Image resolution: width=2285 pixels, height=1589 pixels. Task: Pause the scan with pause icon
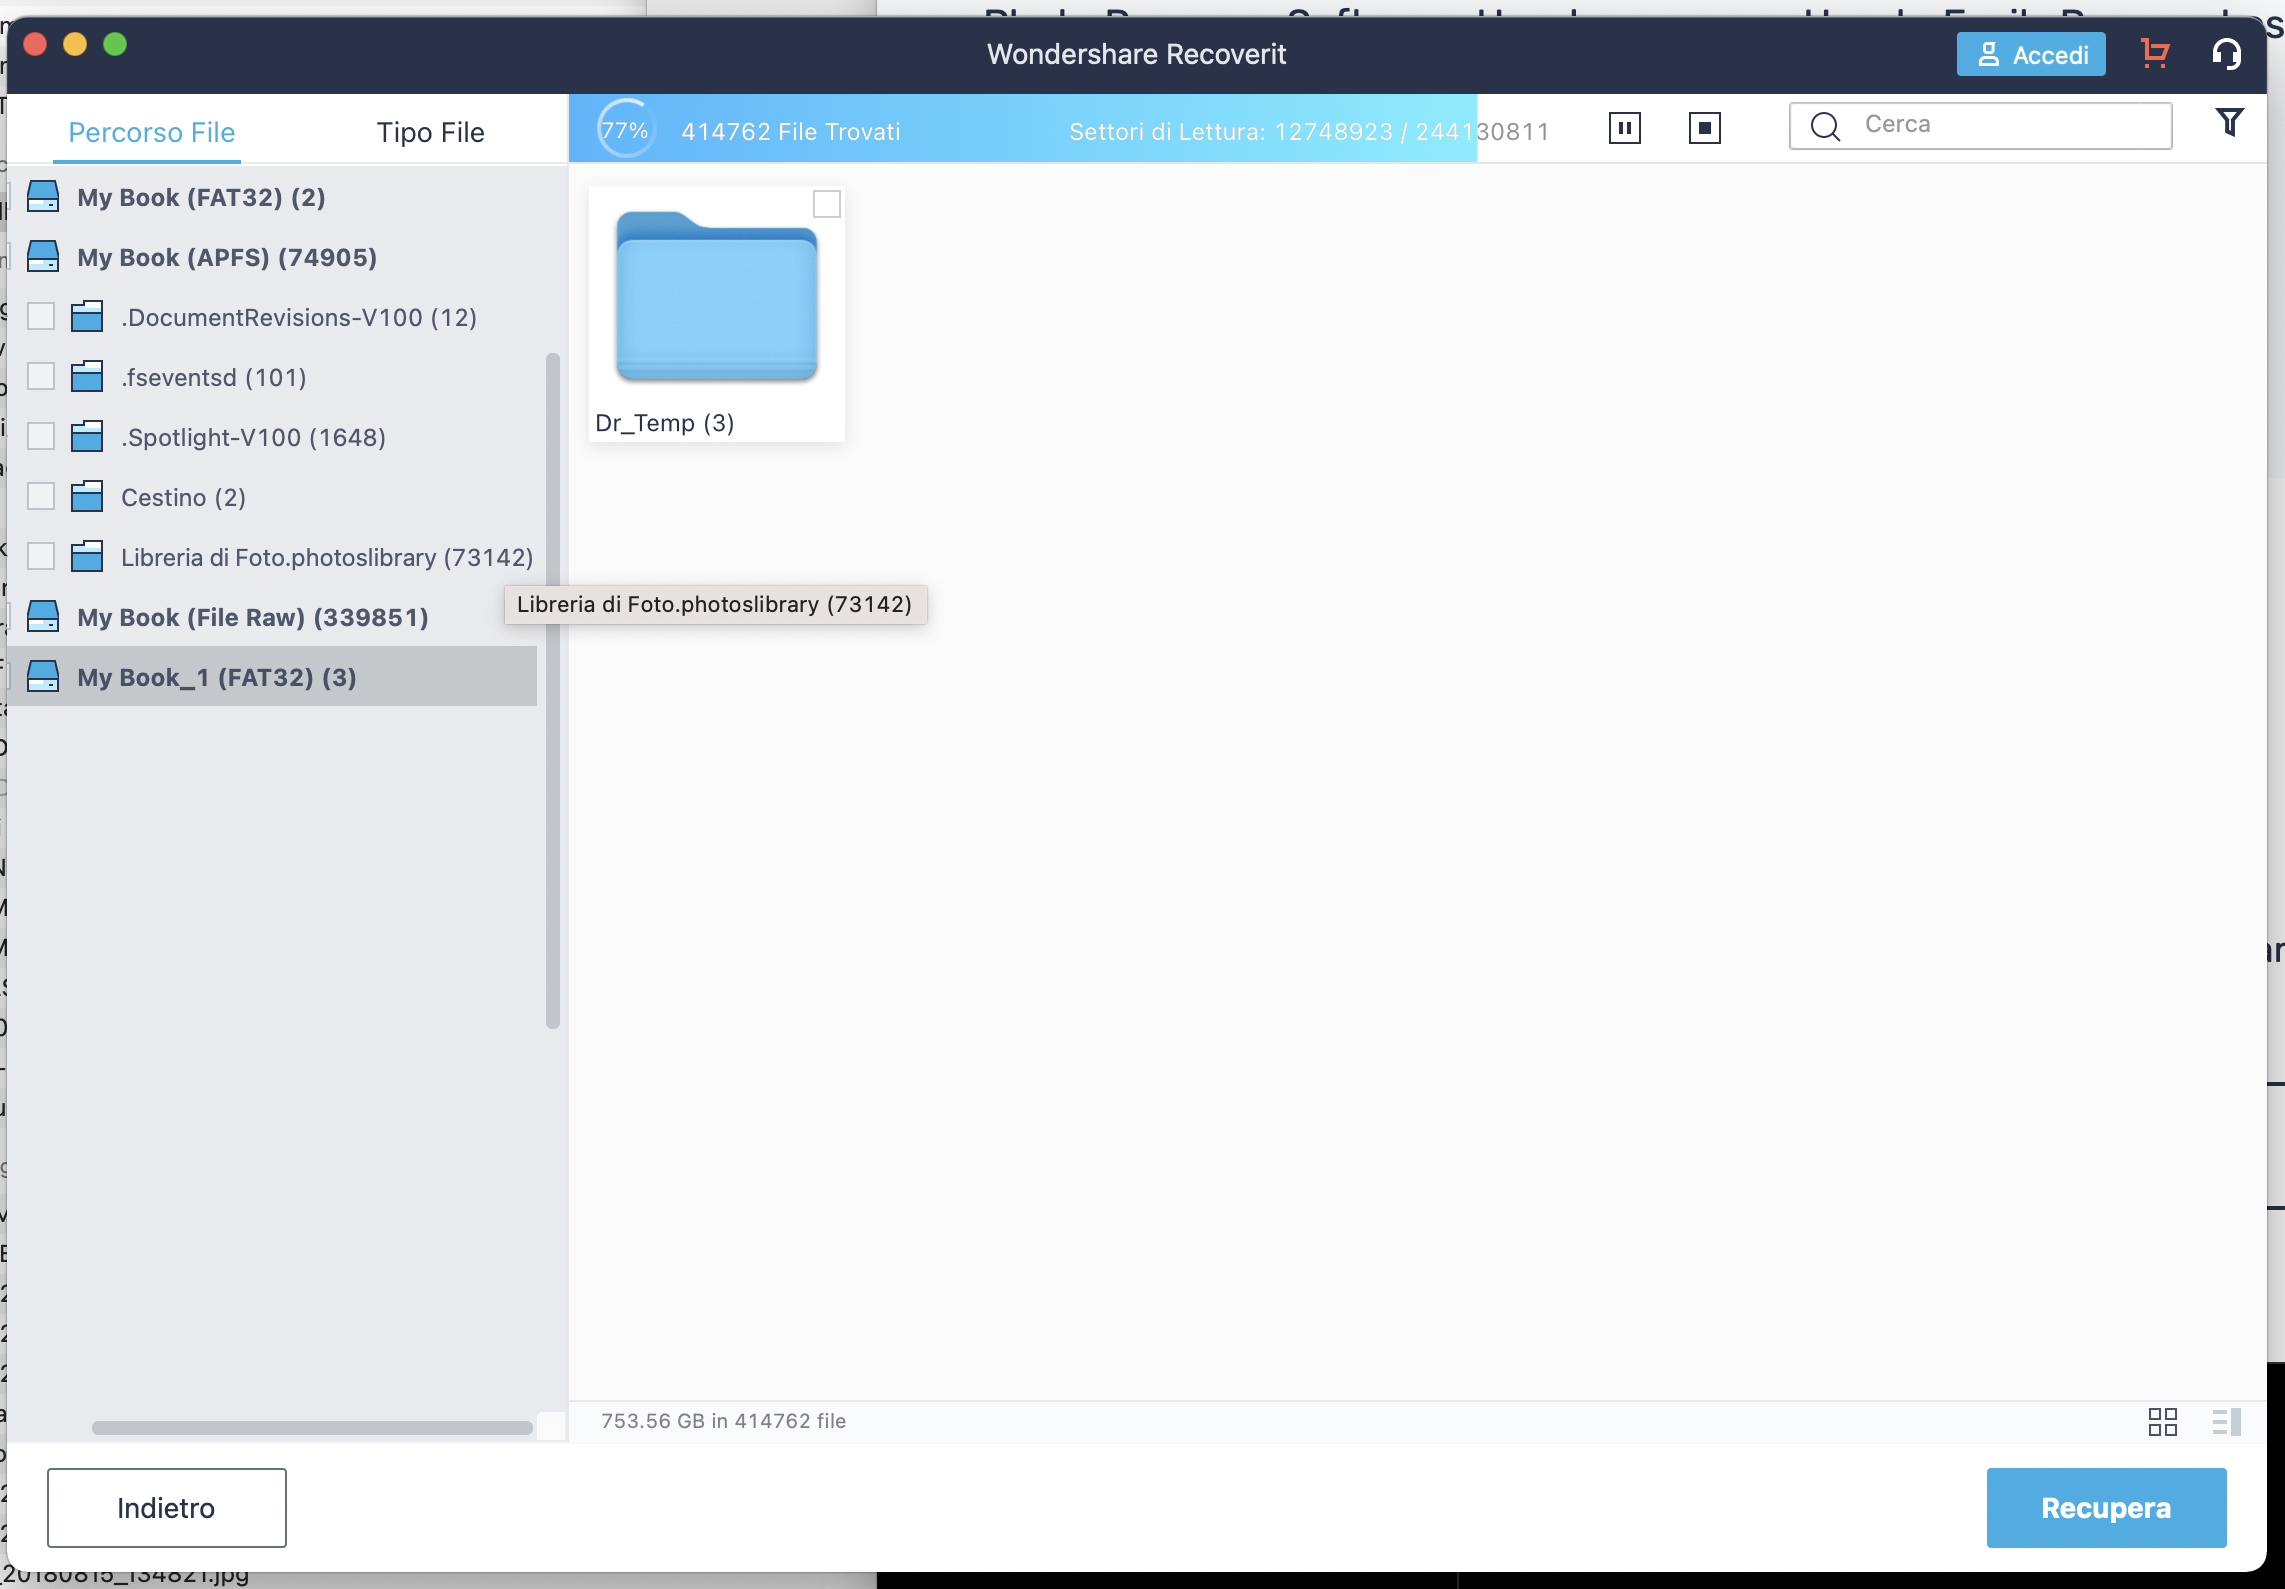[1624, 128]
